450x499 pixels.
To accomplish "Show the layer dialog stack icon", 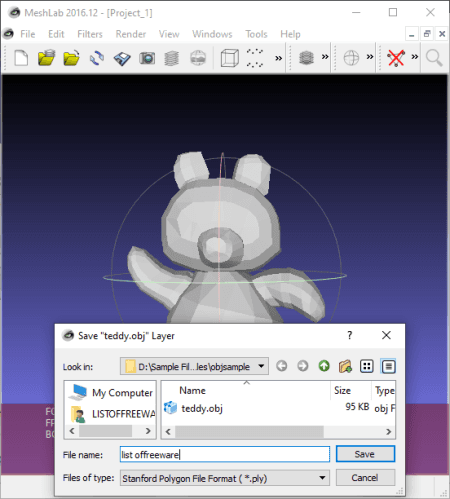I will coord(172,58).
